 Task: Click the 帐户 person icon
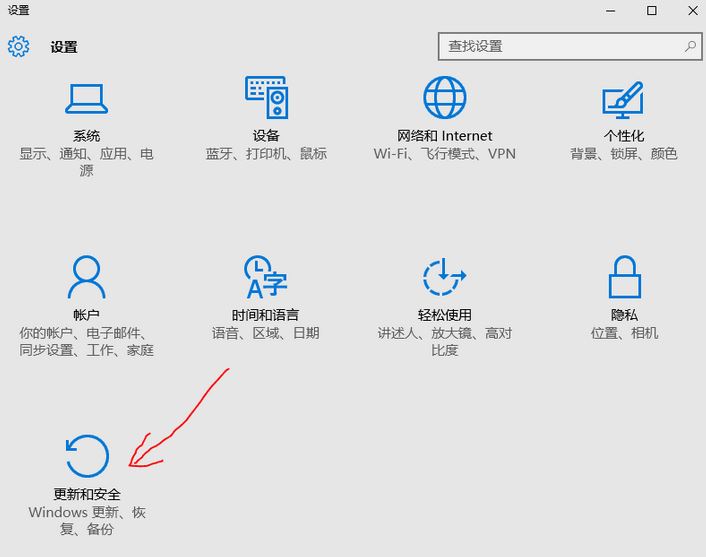pyautogui.click(x=86, y=277)
